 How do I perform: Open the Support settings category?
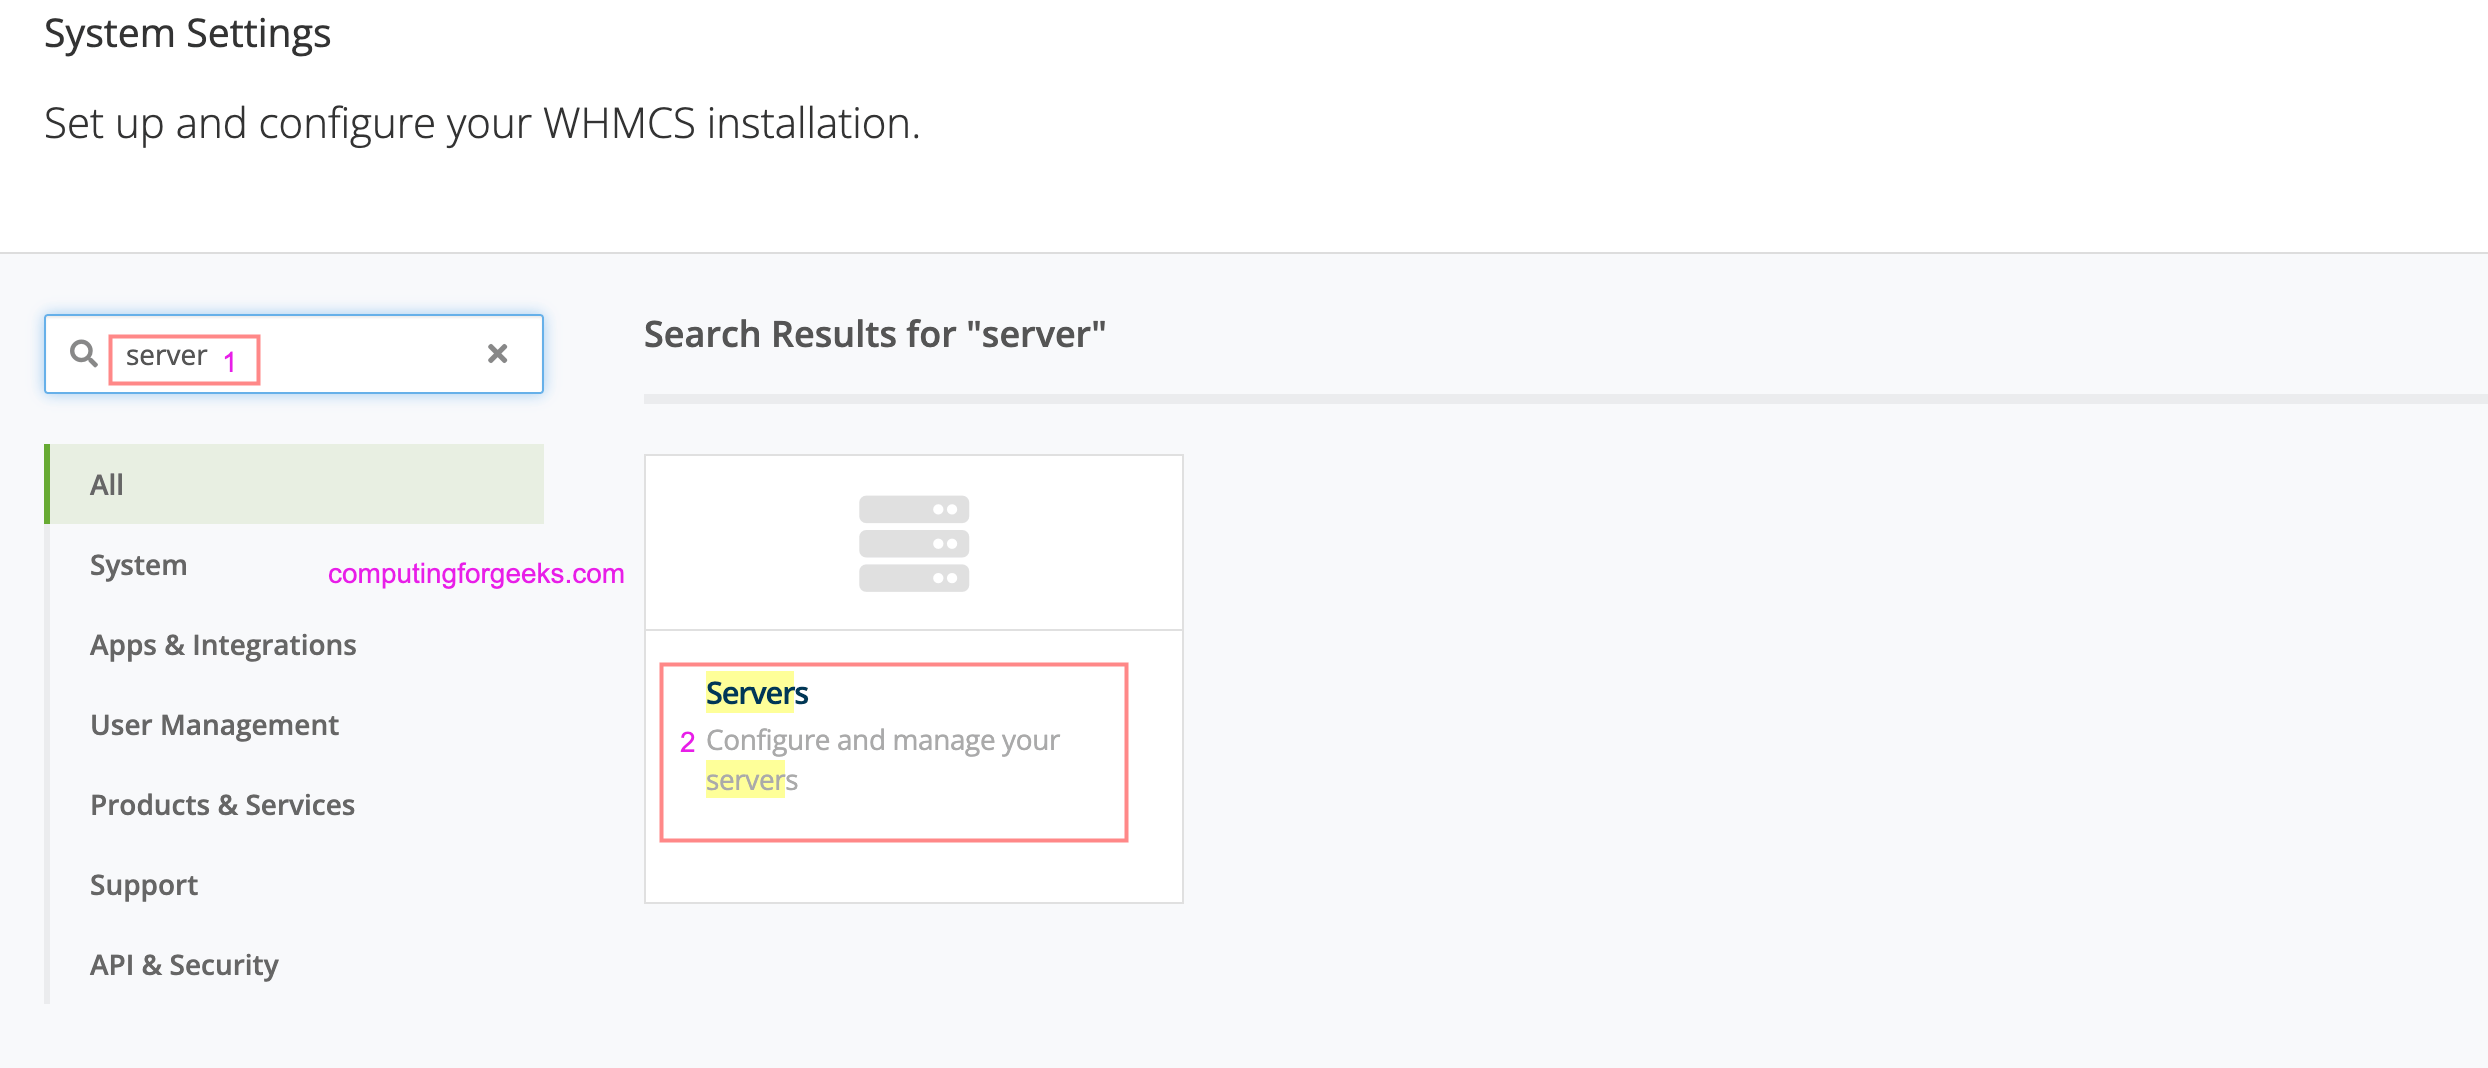click(x=144, y=885)
